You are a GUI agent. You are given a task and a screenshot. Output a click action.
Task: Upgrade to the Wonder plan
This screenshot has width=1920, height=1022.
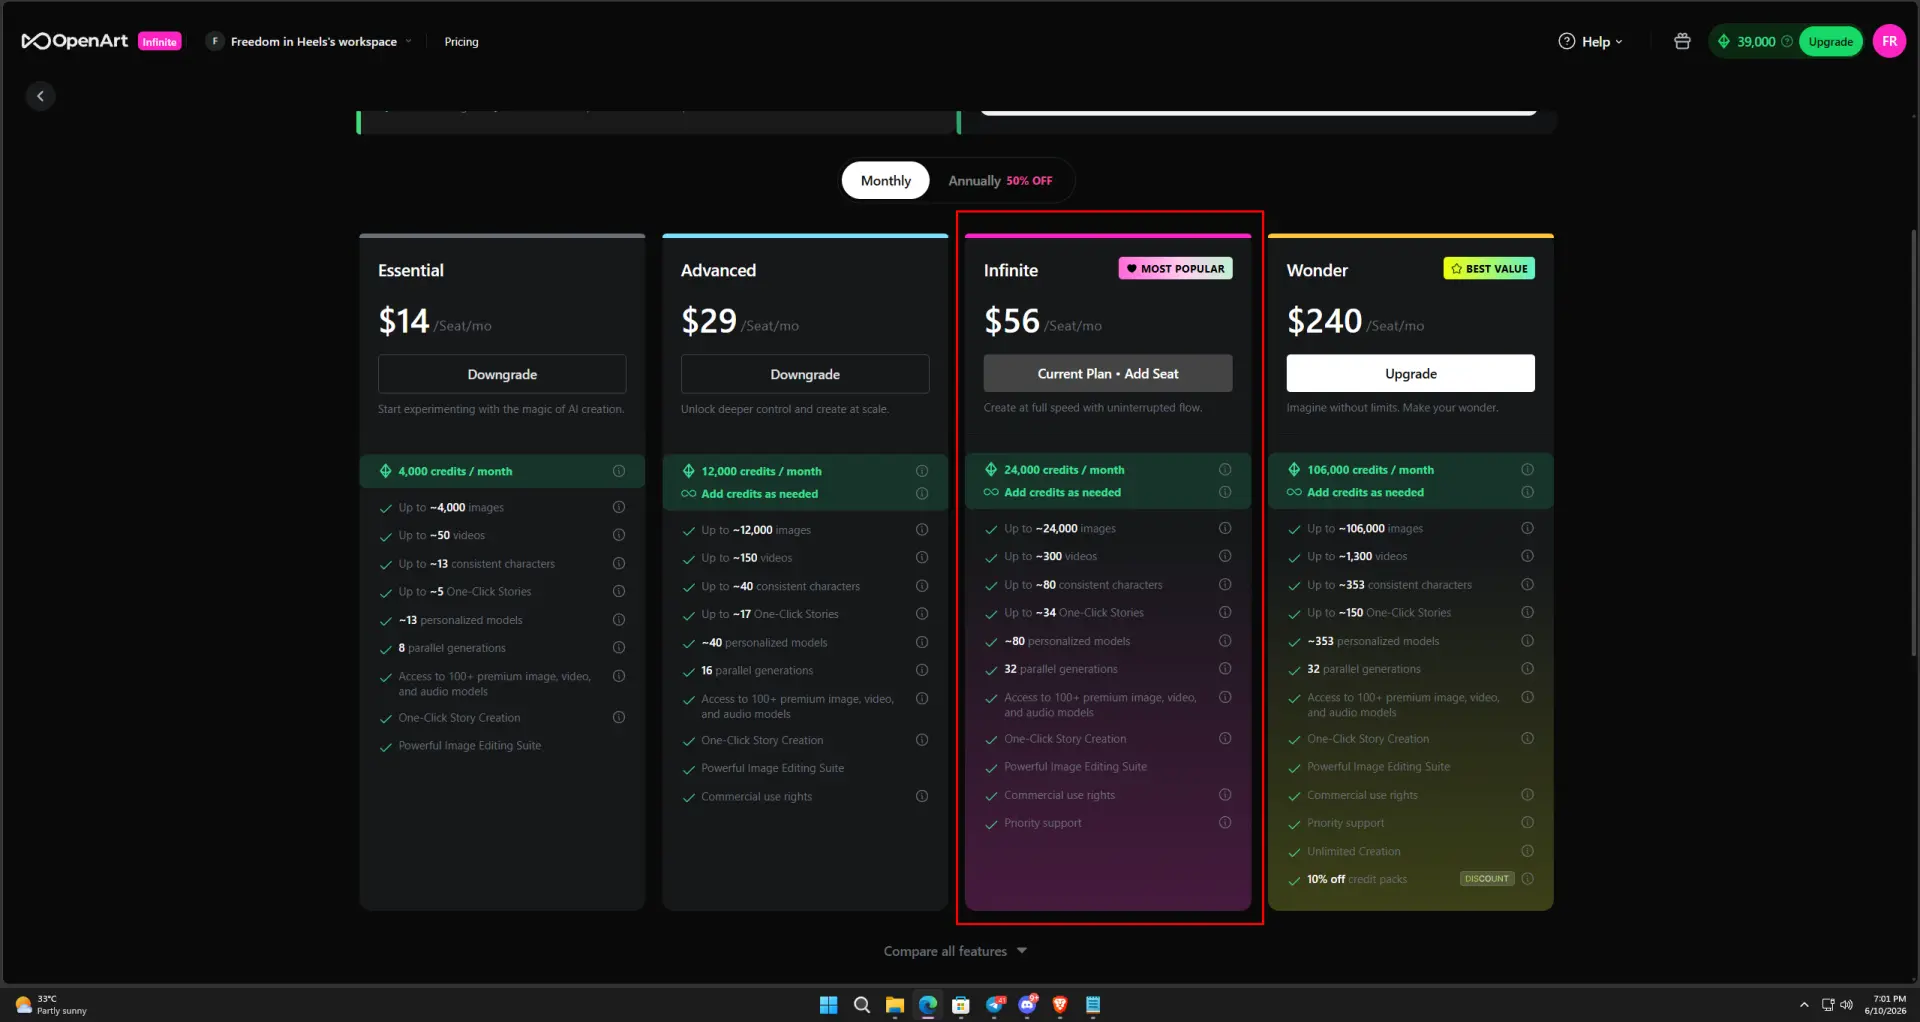1411,373
